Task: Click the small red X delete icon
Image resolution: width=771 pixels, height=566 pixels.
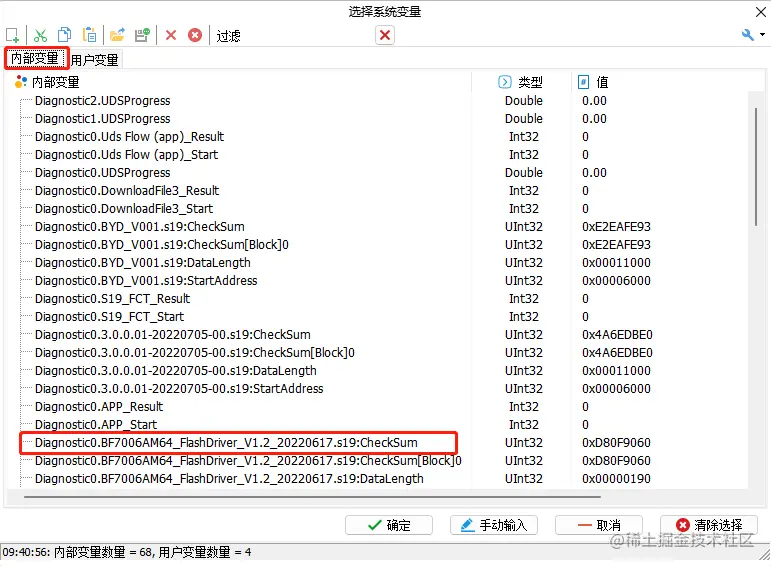Action: tap(171, 35)
